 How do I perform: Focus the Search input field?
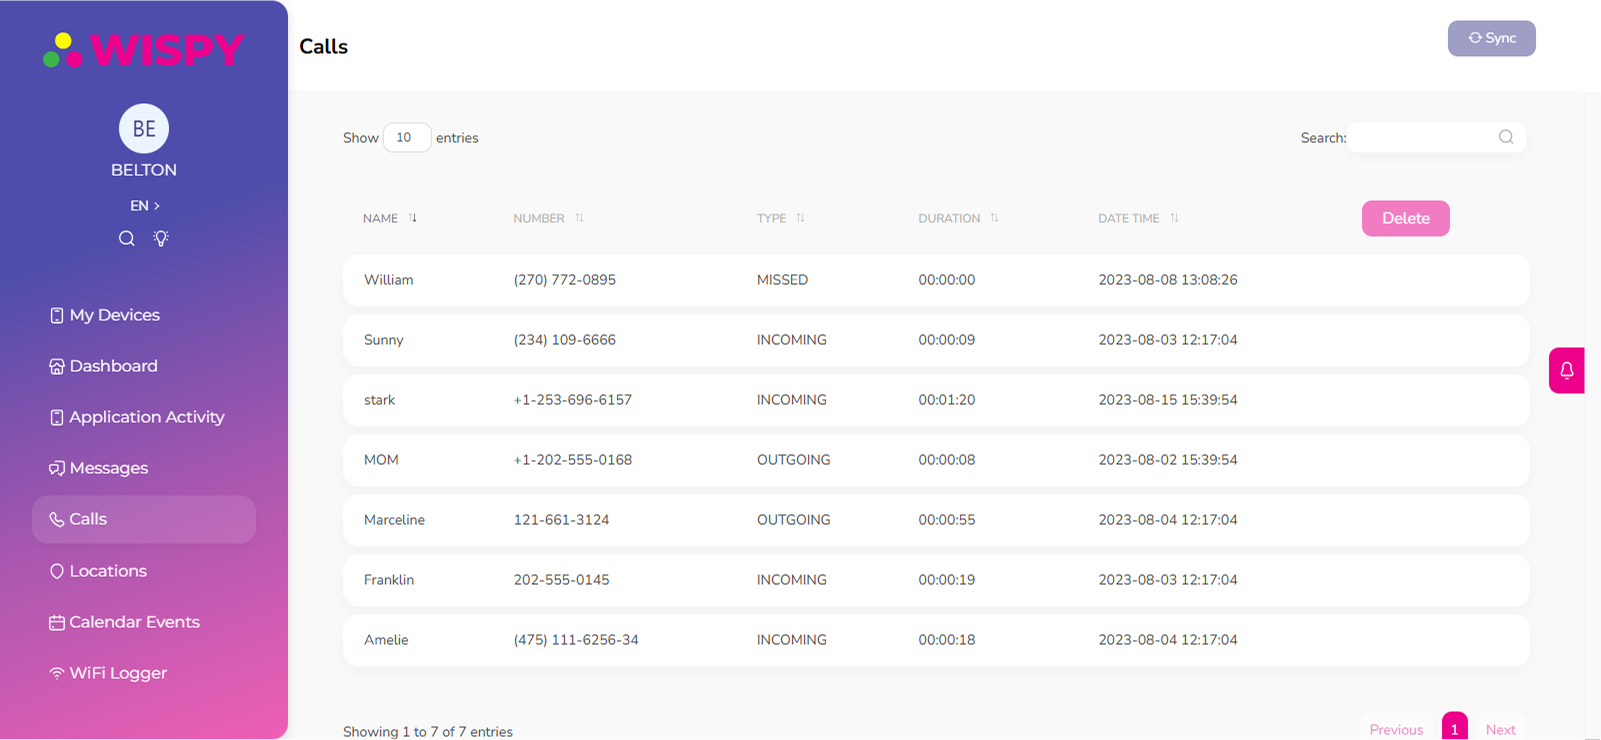tap(1436, 137)
